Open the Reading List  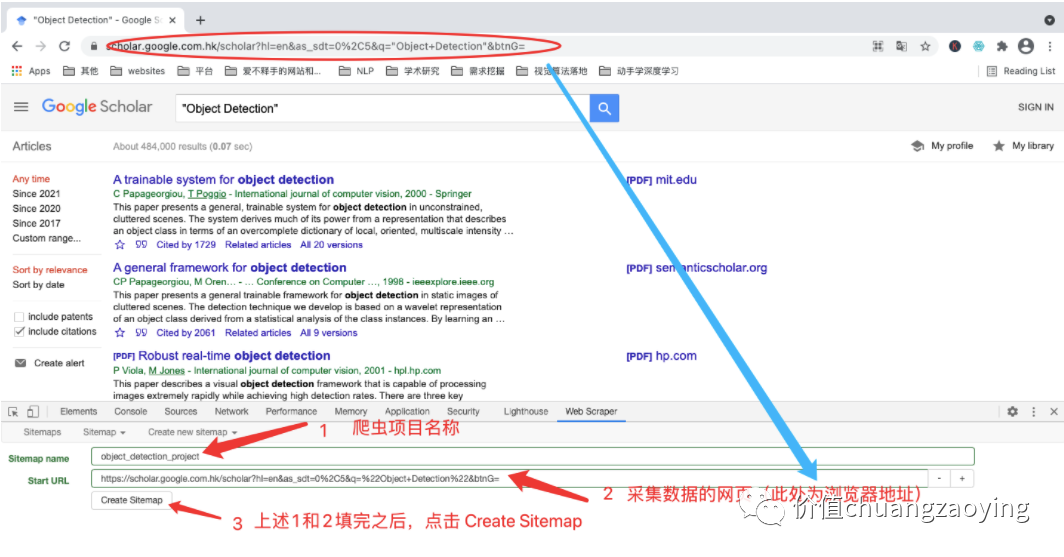click(x=1021, y=71)
